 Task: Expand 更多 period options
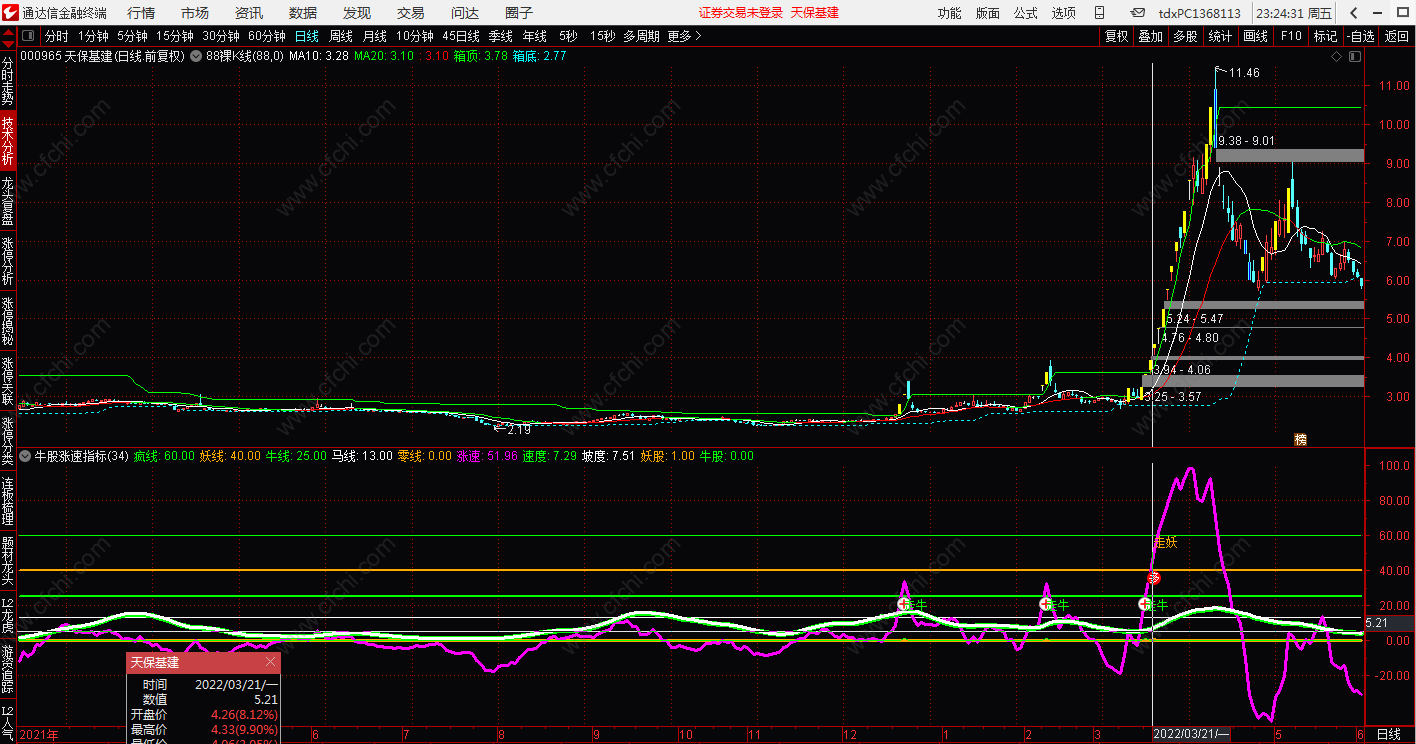click(685, 36)
